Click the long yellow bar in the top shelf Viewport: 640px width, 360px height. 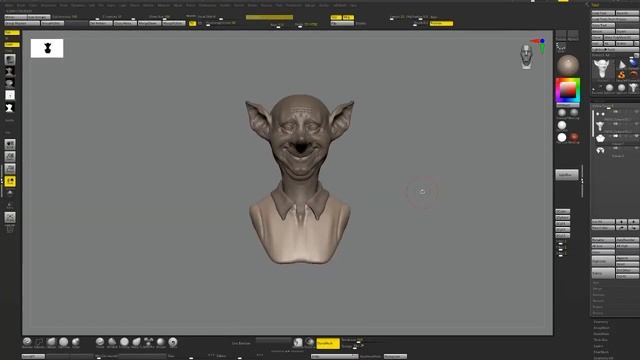click(269, 17)
